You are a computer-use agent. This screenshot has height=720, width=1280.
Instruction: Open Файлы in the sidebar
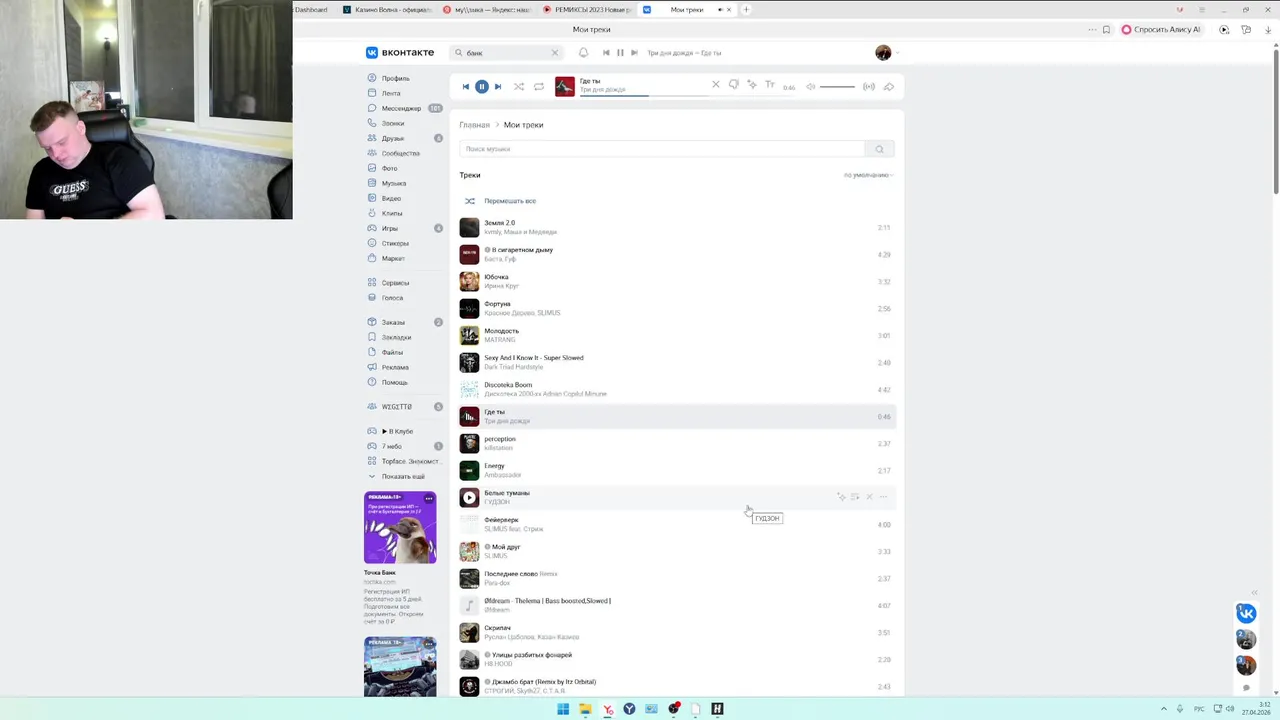(x=392, y=352)
